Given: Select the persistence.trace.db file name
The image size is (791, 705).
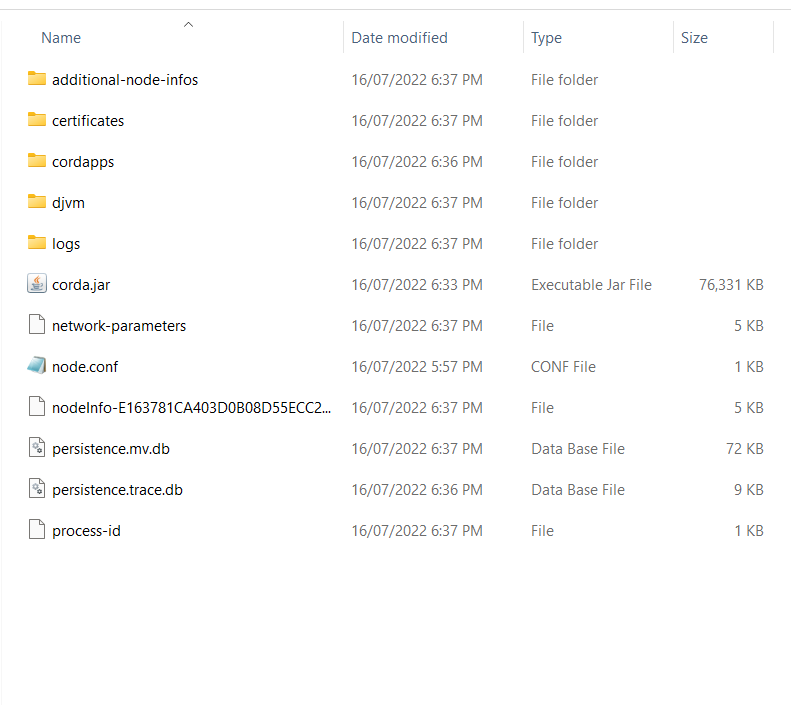Looking at the screenshot, I should coord(118,490).
